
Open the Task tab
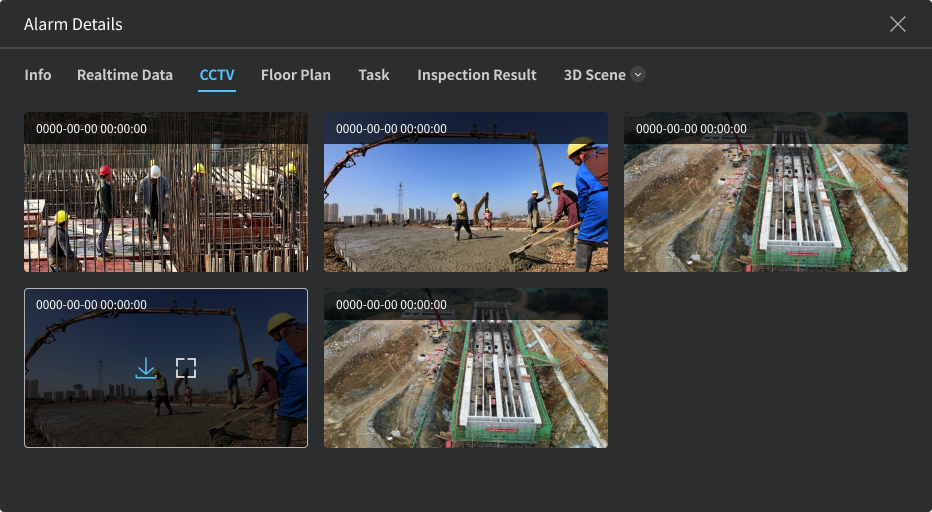click(374, 75)
